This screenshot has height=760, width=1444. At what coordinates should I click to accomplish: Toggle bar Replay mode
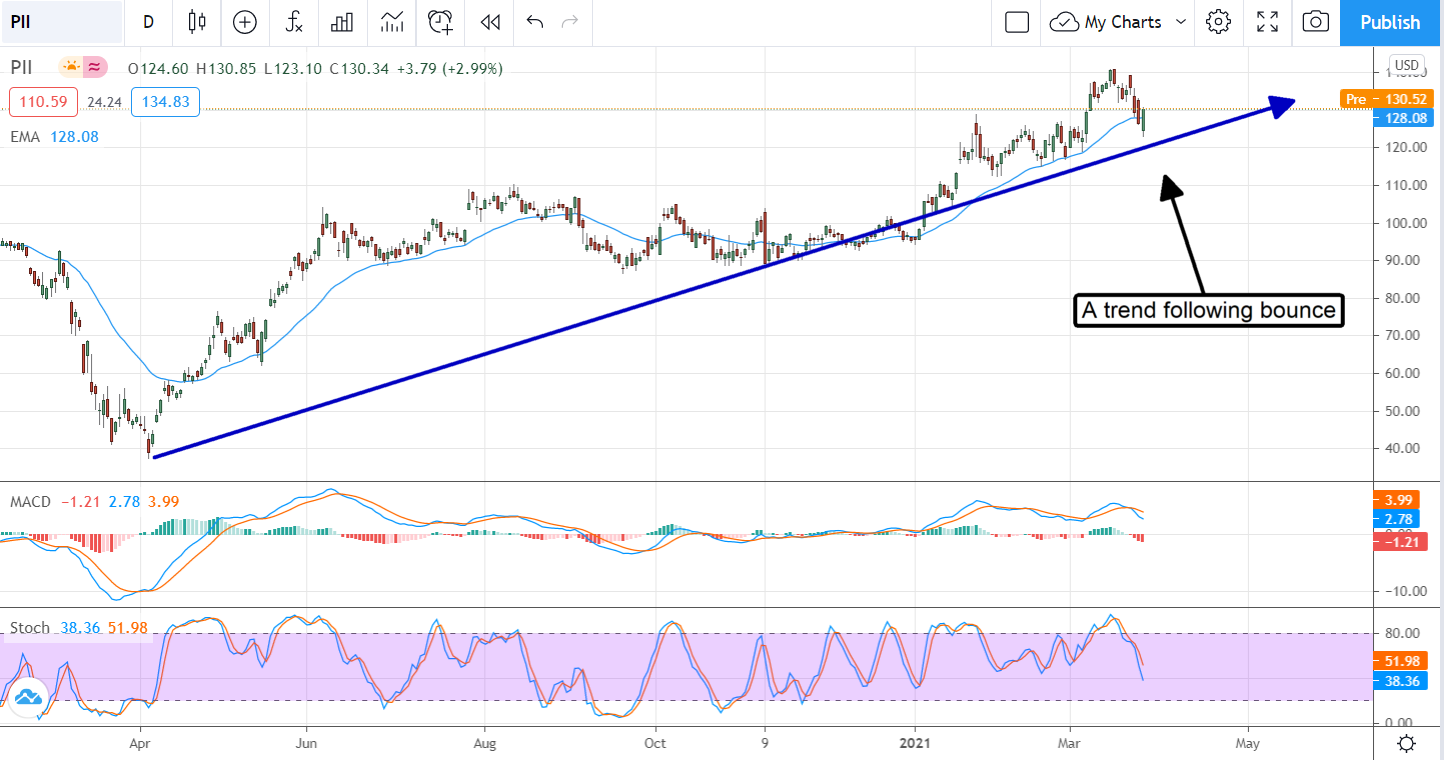[489, 22]
